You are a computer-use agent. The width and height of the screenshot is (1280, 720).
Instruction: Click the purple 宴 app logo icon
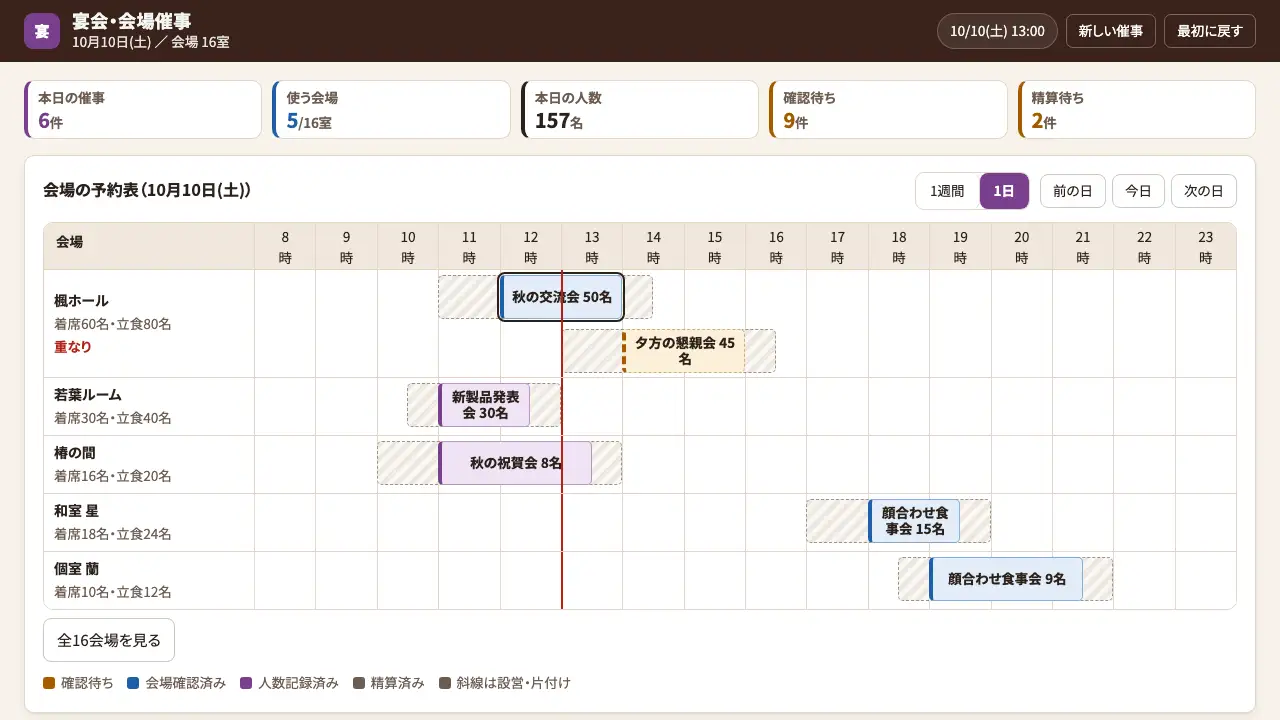point(42,31)
